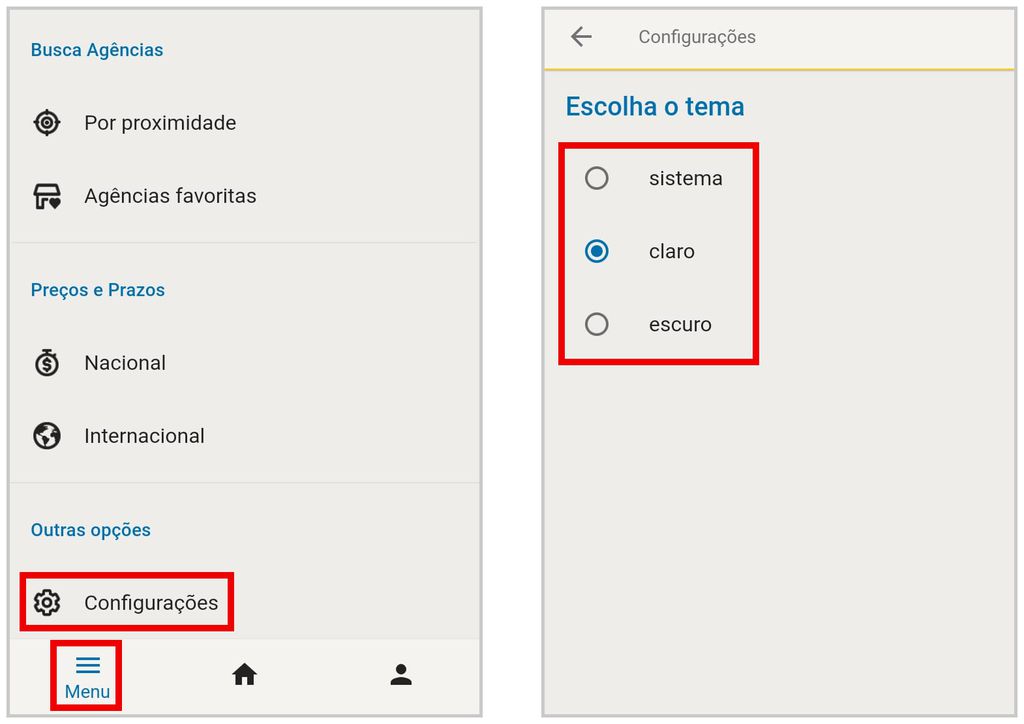Click the sistema theme label
Screen dimensions: 1024x724
[686, 178]
